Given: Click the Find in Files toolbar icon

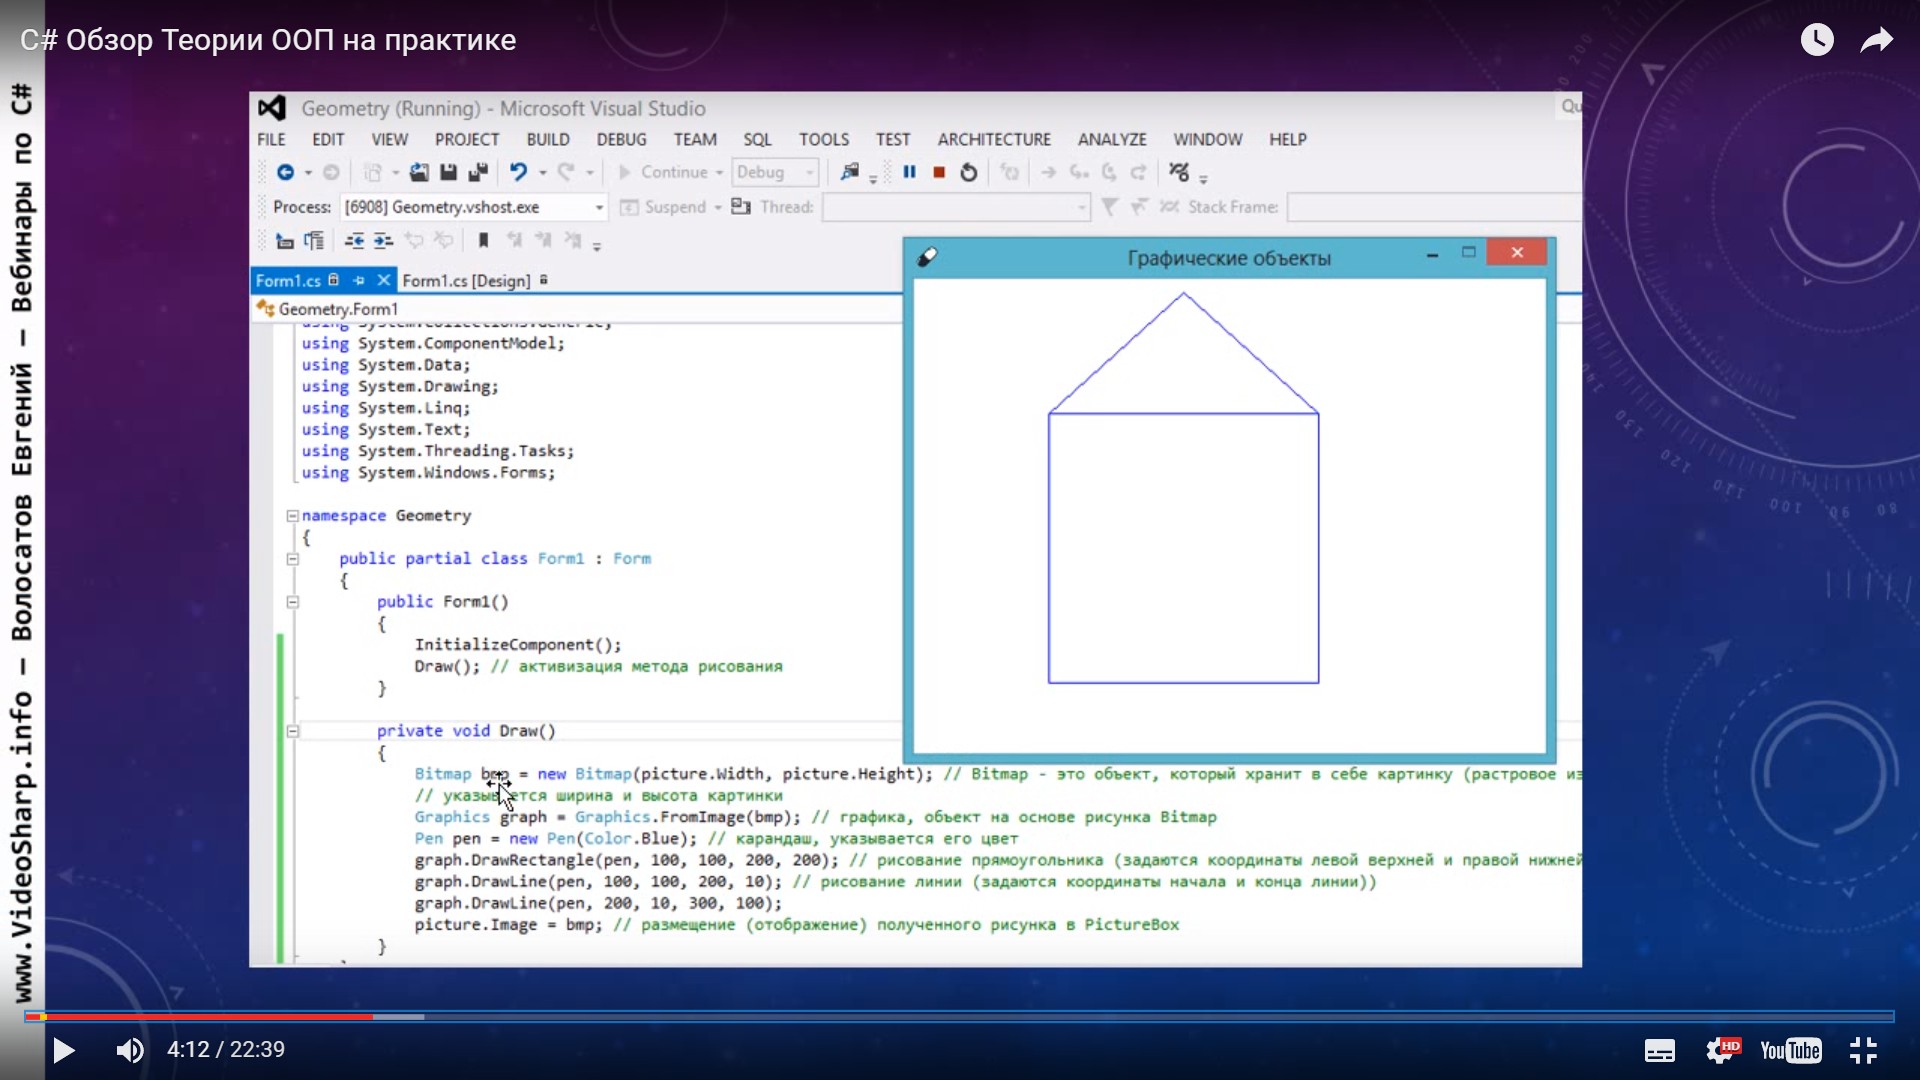Looking at the screenshot, I should tap(849, 172).
